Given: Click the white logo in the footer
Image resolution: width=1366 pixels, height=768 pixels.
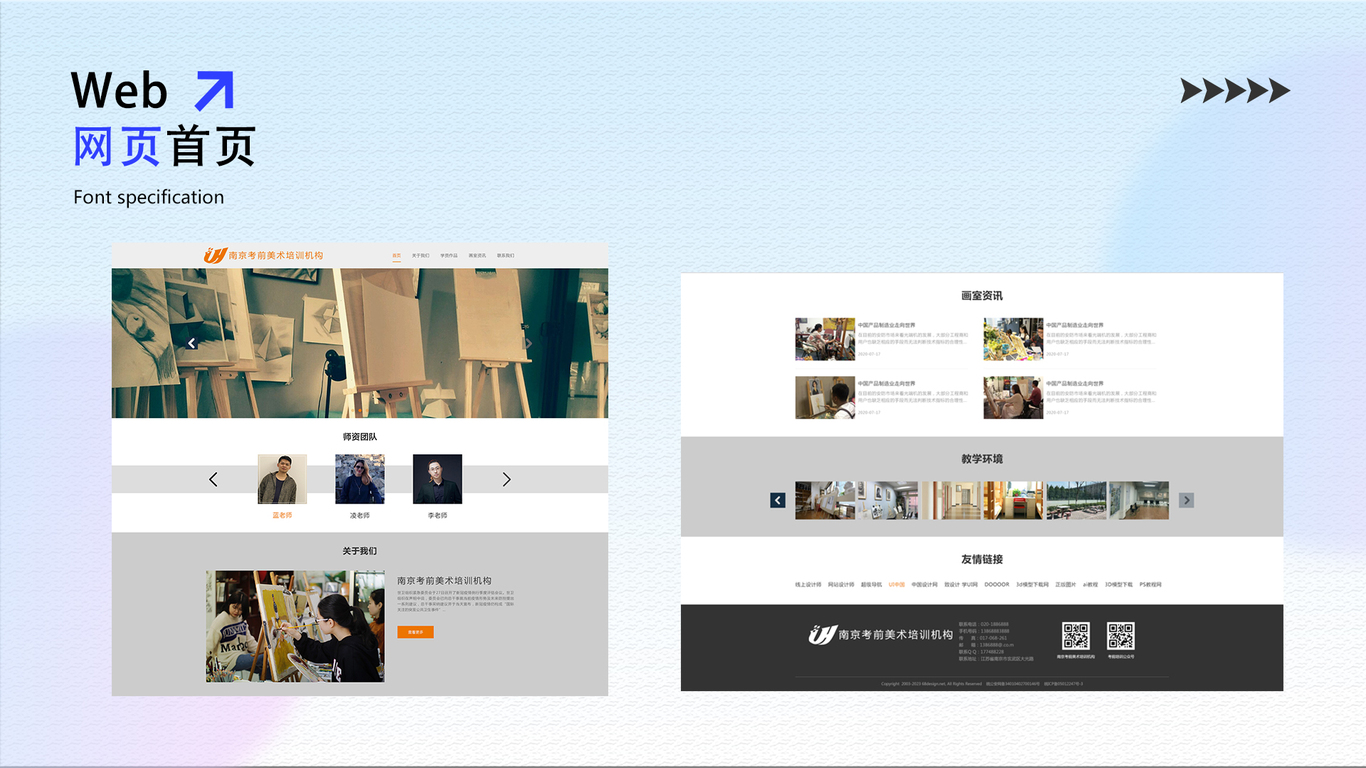Looking at the screenshot, I should (822, 634).
